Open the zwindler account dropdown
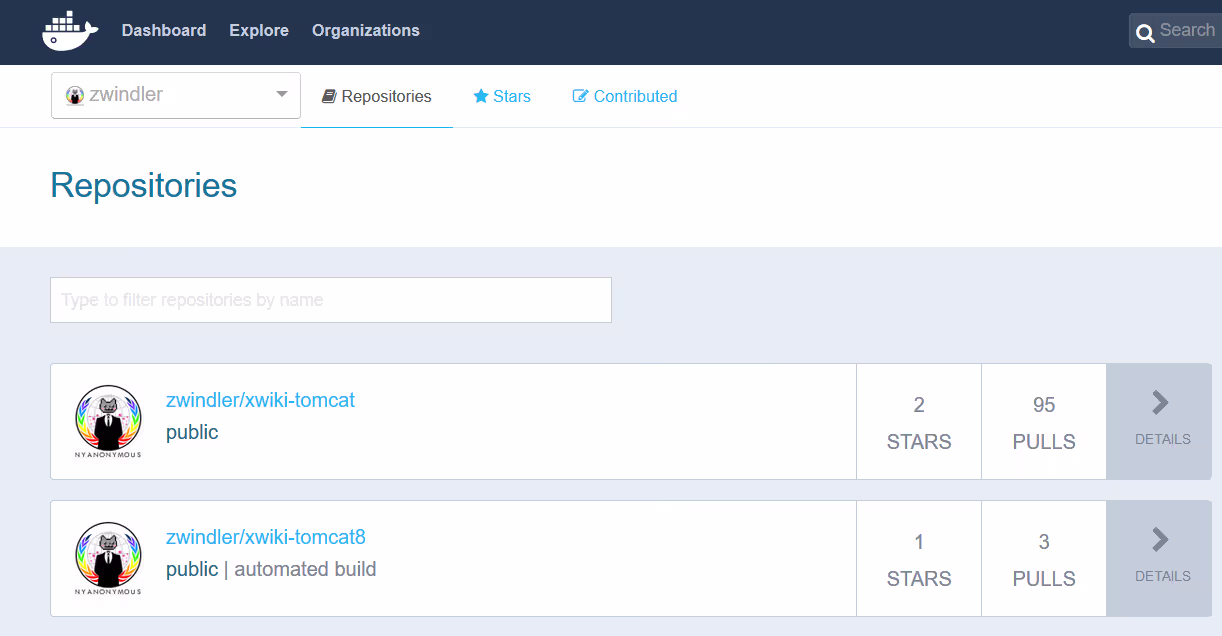The height and width of the screenshot is (636, 1222). (x=175, y=95)
